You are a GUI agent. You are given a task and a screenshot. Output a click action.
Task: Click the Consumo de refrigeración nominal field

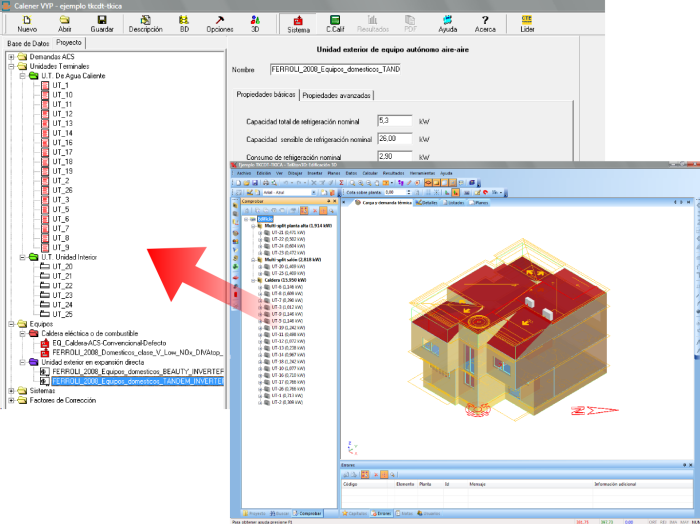(395, 156)
